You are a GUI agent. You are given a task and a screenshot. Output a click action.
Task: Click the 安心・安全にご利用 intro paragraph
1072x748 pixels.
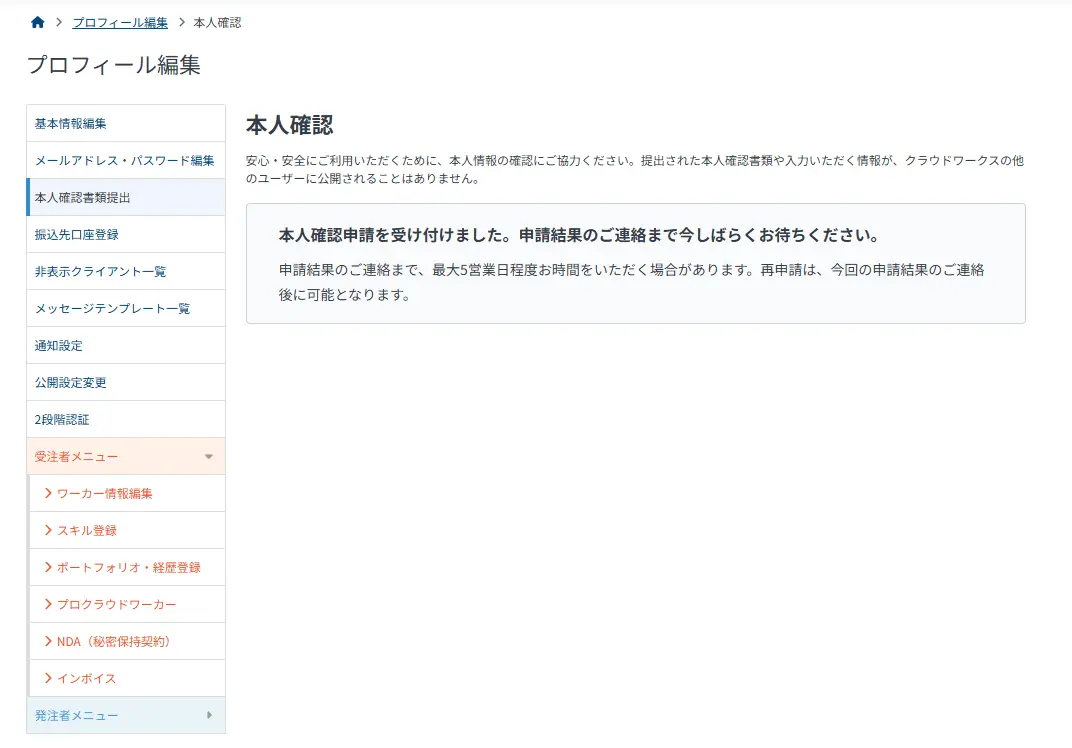(635, 170)
